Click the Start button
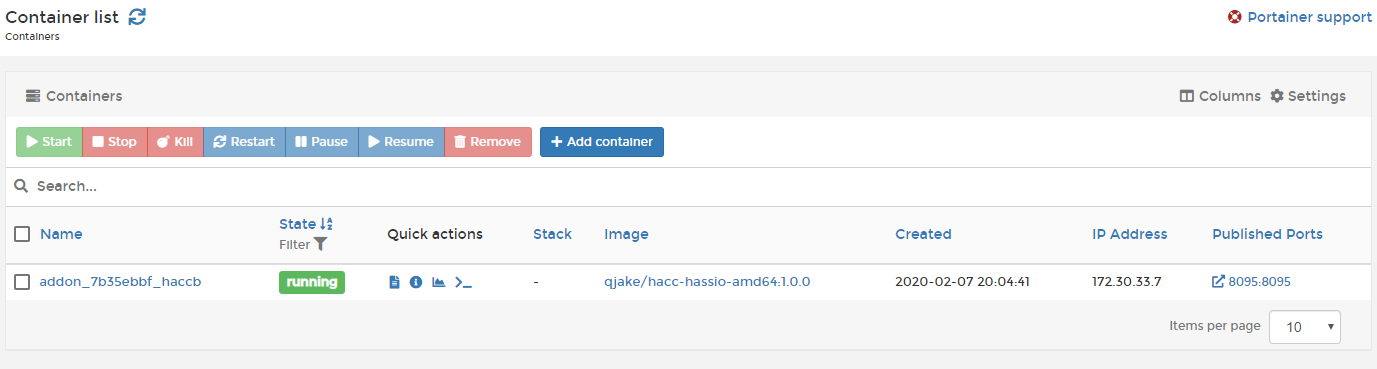The width and height of the screenshot is (1377, 369). click(49, 142)
